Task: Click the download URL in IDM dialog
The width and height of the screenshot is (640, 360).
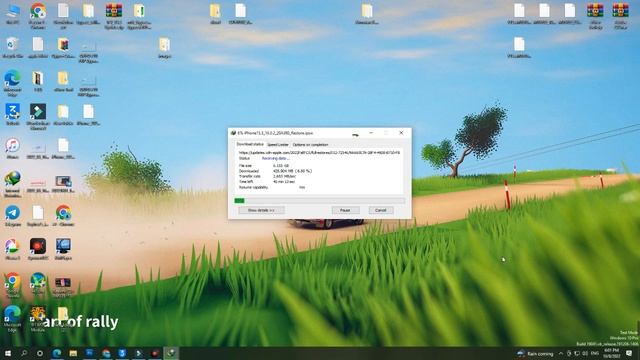Action: [319, 152]
